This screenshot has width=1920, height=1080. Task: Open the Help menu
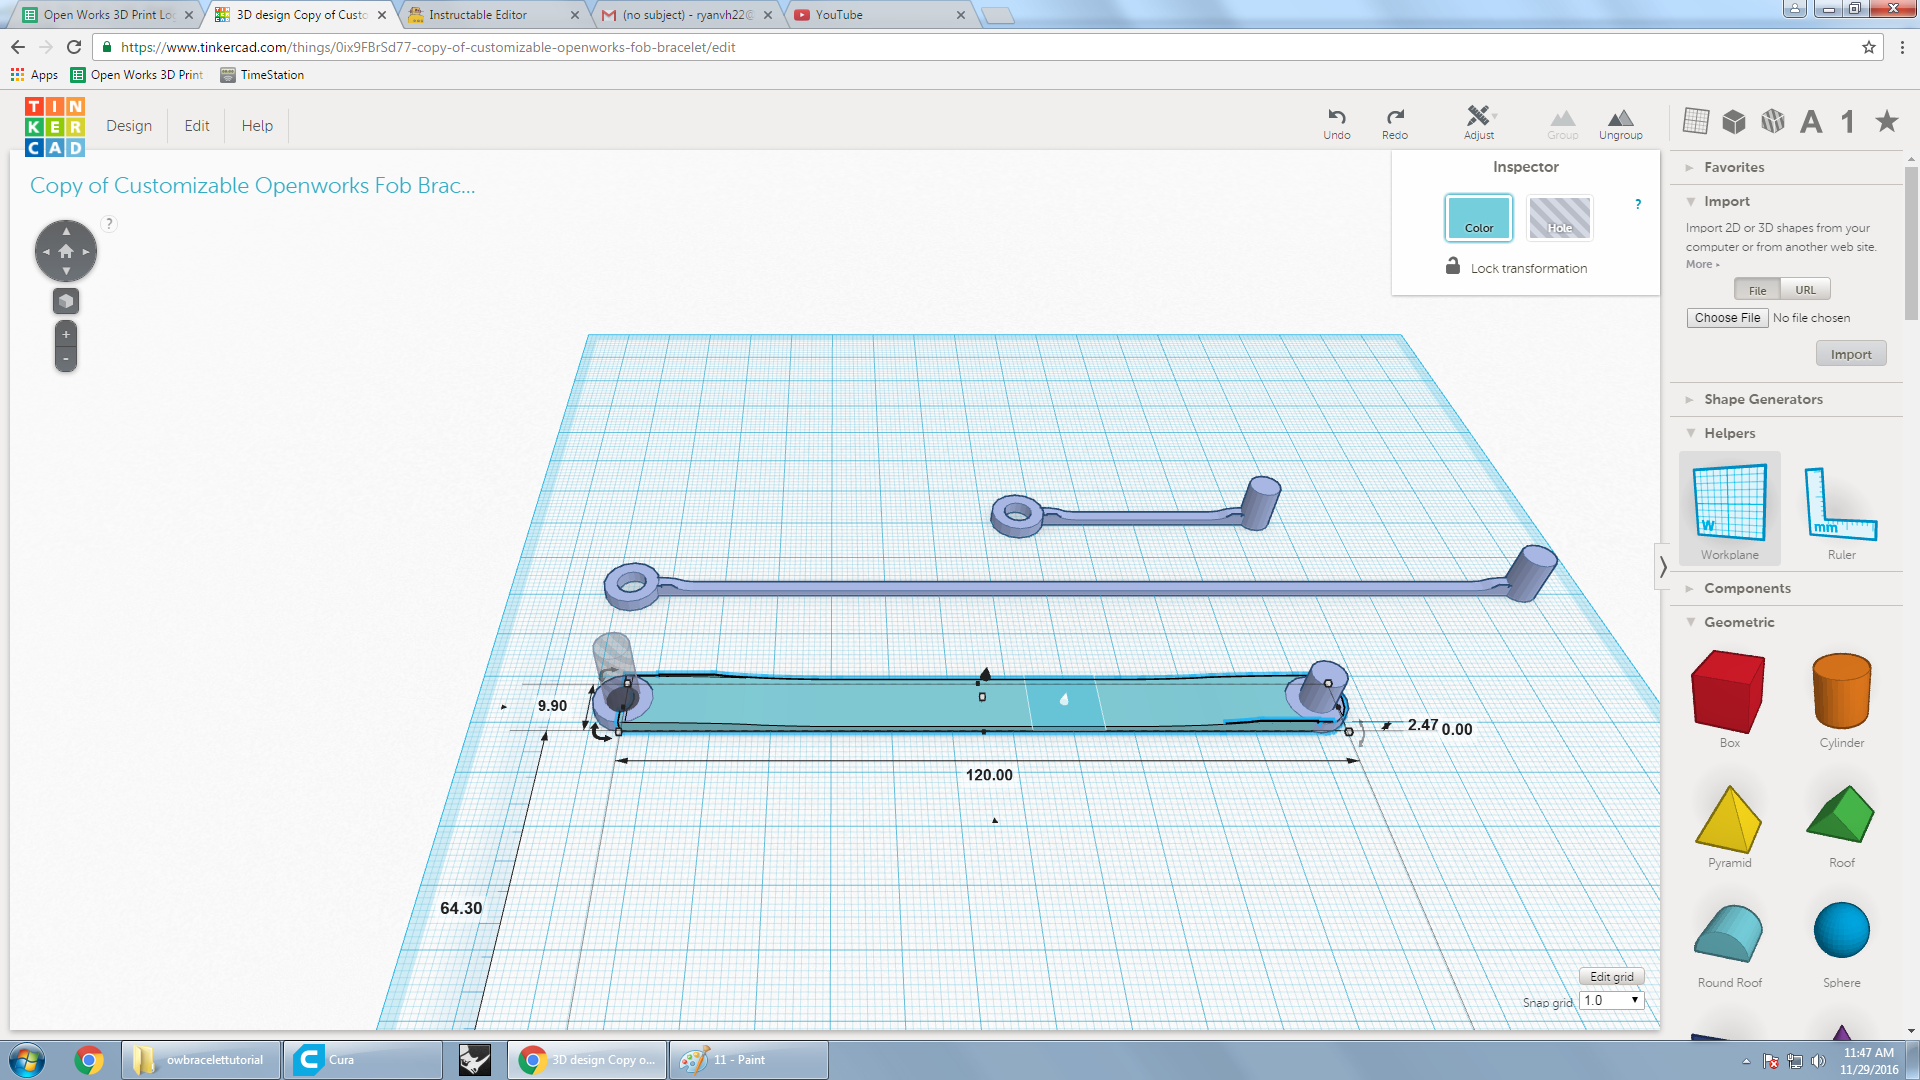[x=257, y=125]
